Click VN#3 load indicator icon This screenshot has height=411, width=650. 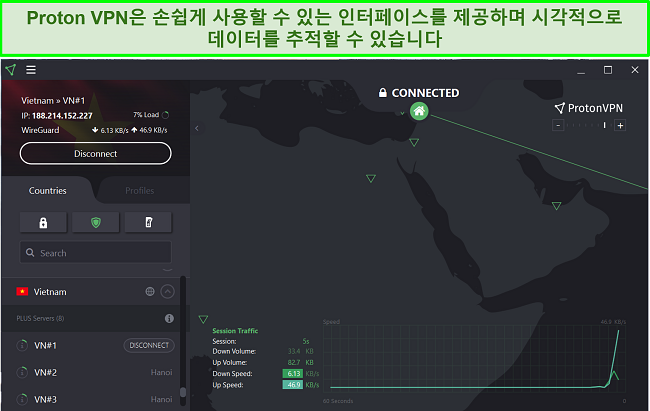[x=22, y=399]
